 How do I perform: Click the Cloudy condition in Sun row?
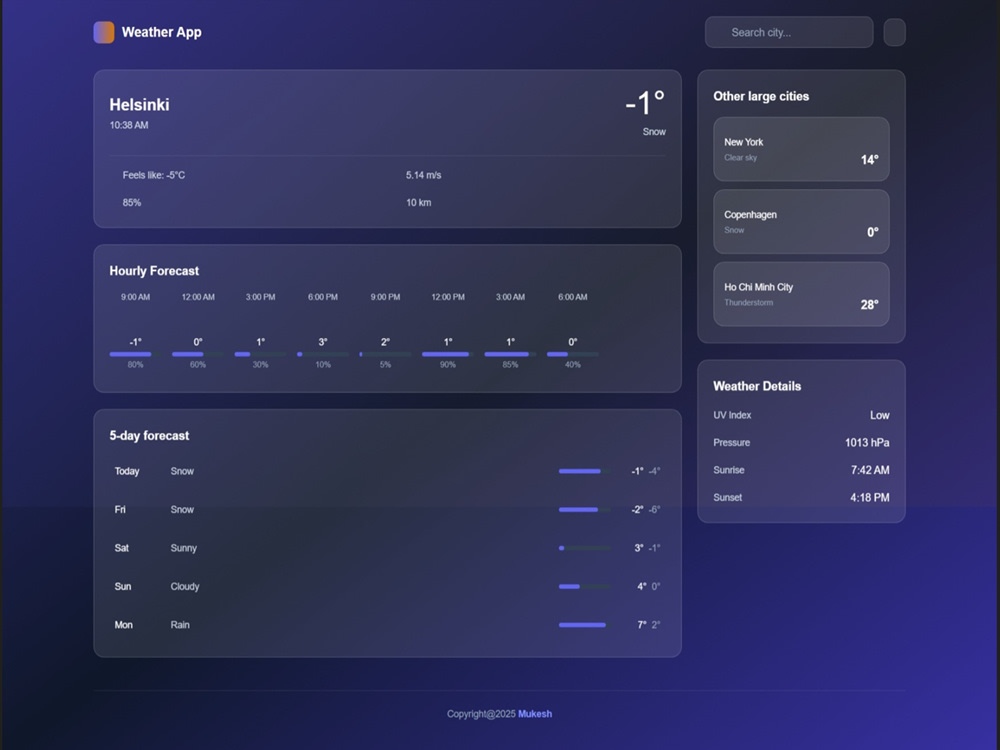(185, 586)
